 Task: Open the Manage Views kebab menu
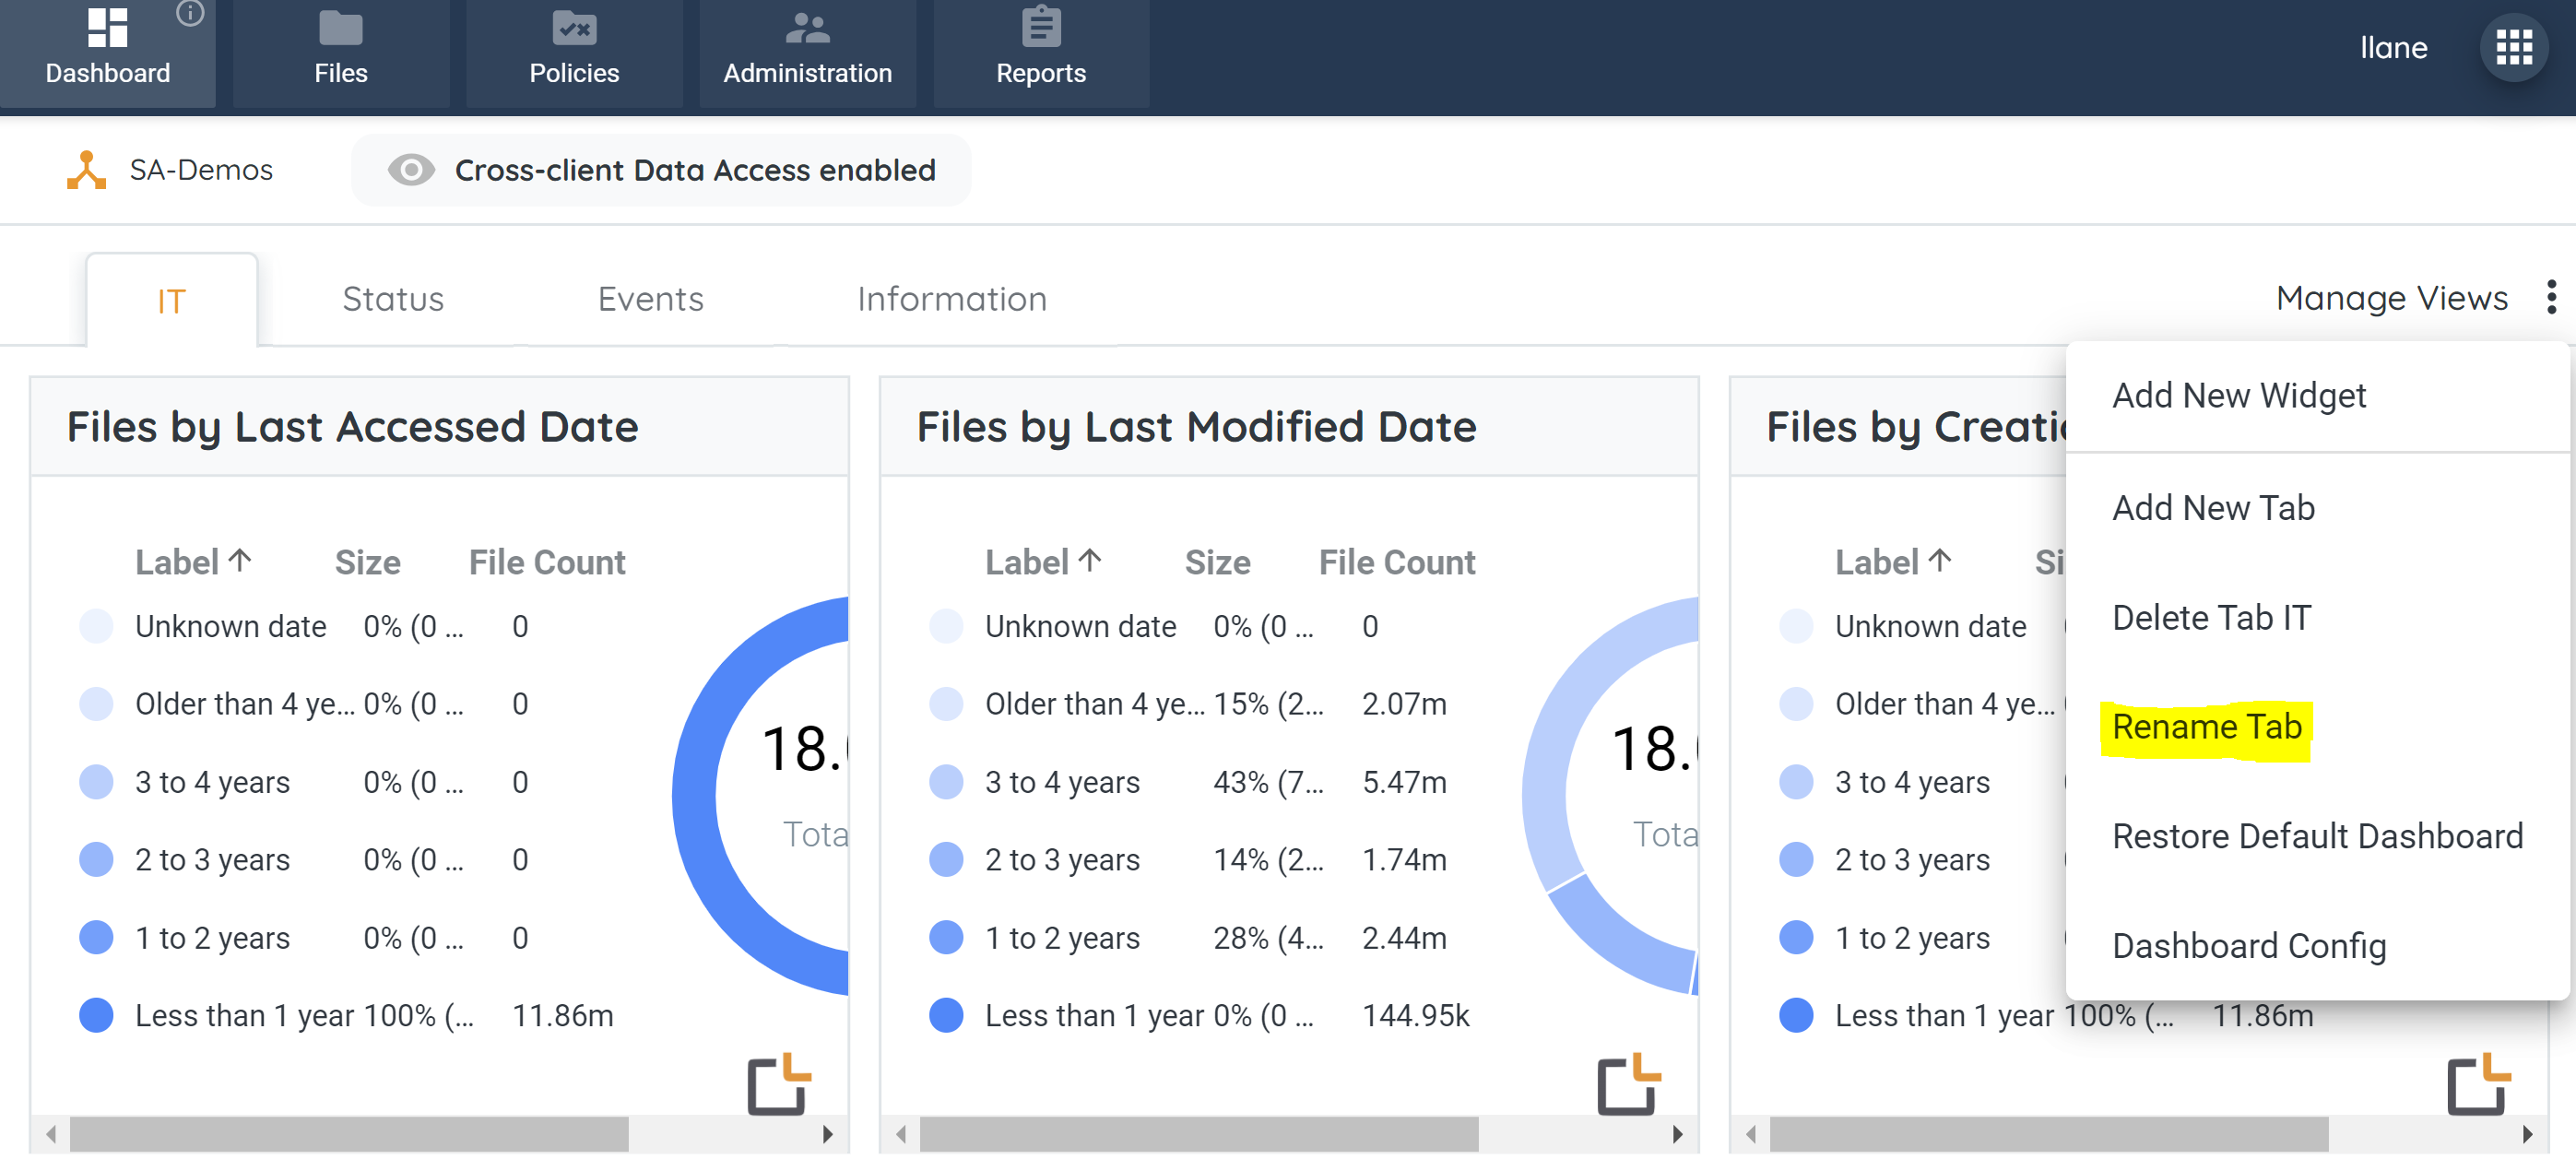[x=2551, y=297]
